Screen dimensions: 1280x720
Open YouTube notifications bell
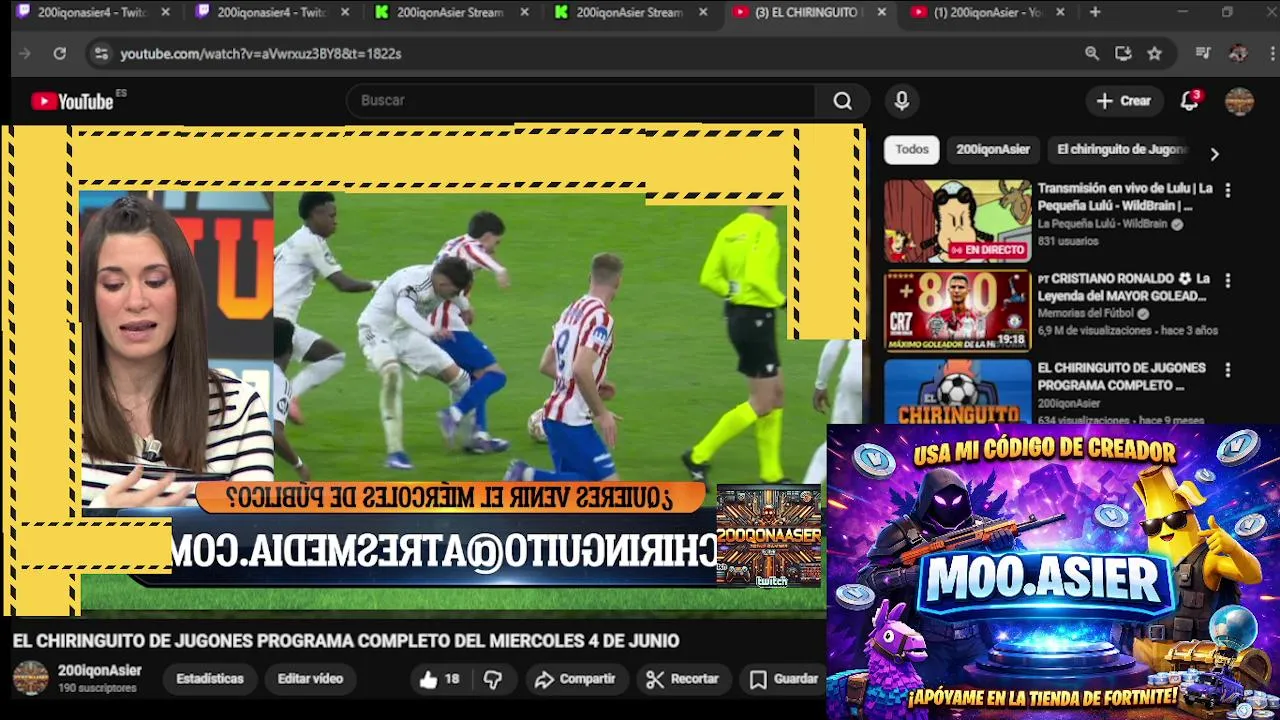[1190, 101]
